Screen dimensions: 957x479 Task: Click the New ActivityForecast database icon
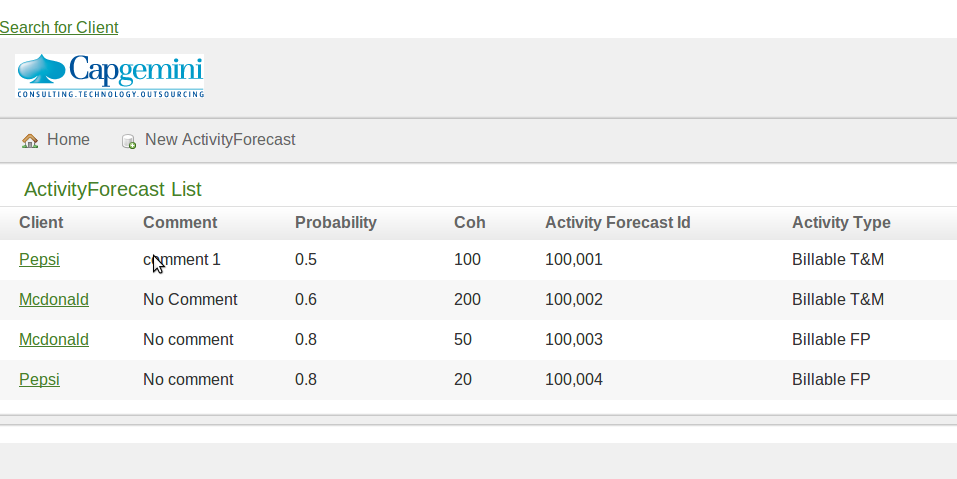[x=129, y=142]
